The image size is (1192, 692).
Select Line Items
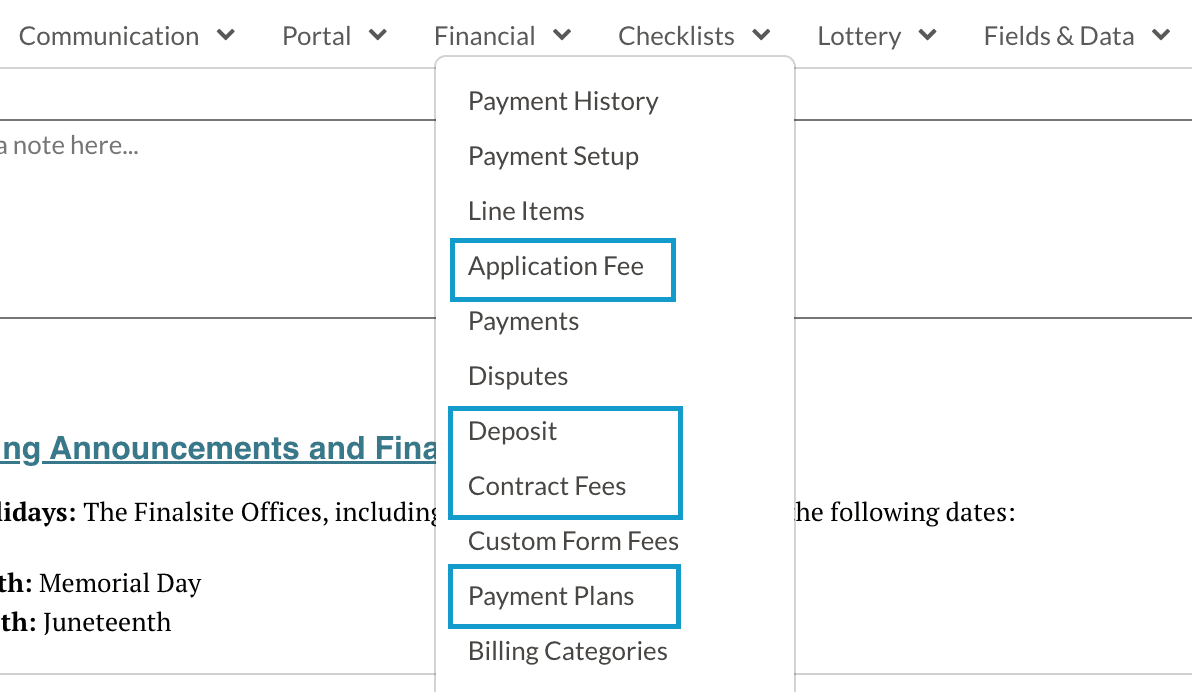click(x=526, y=210)
